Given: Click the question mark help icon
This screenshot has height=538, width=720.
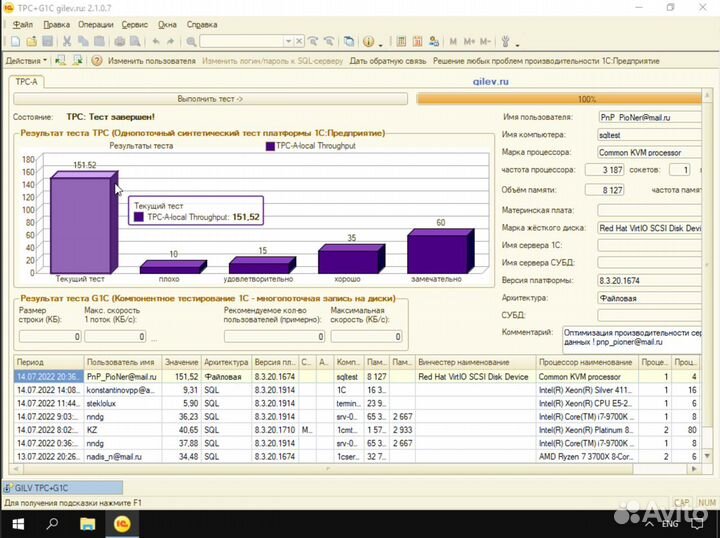Looking at the screenshot, I should (97, 60).
